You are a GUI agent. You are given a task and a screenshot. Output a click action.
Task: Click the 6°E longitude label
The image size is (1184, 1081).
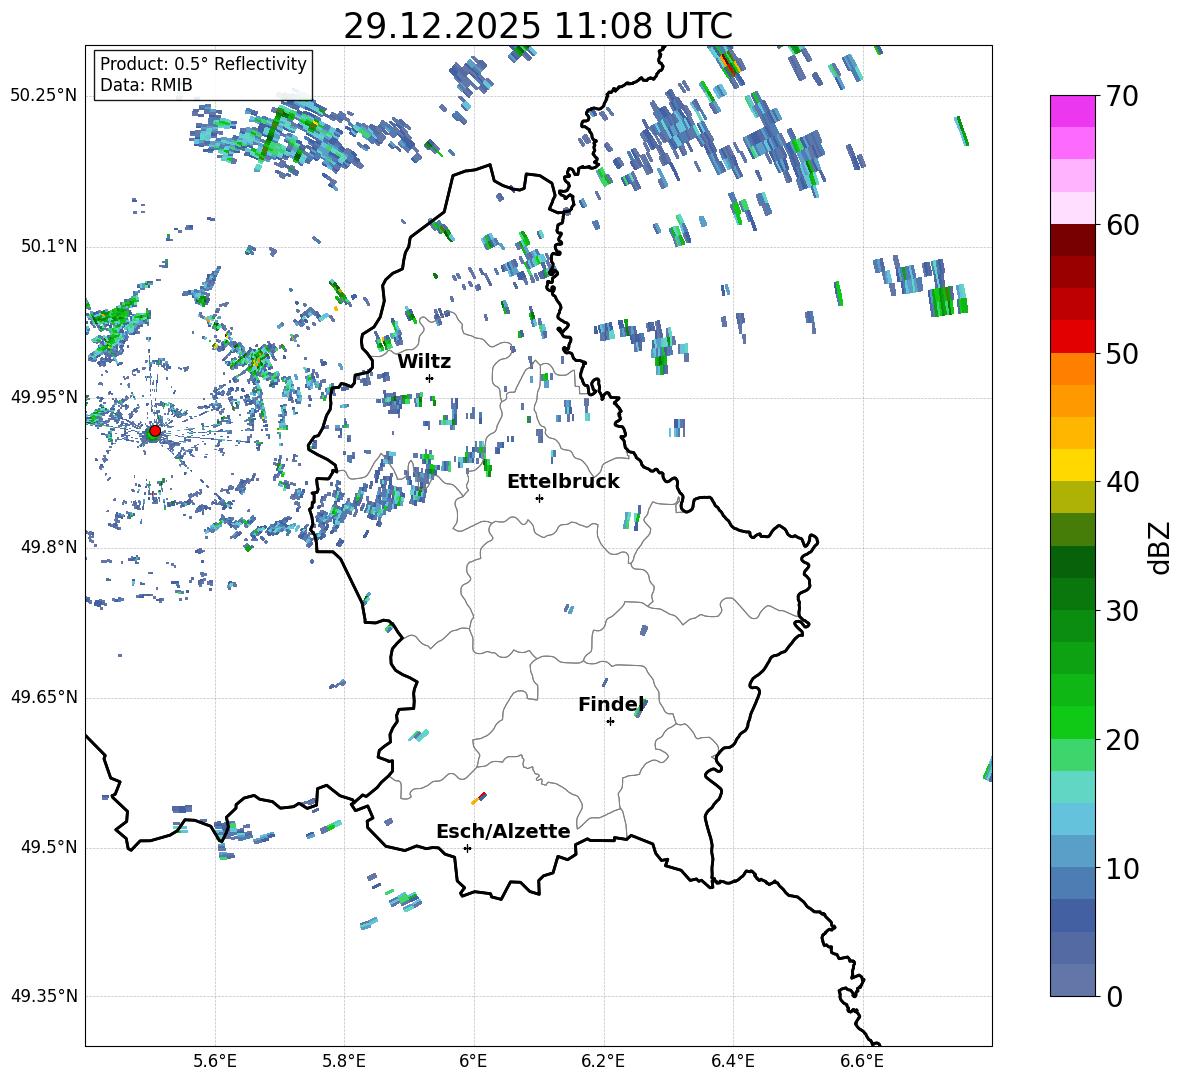[473, 1061]
